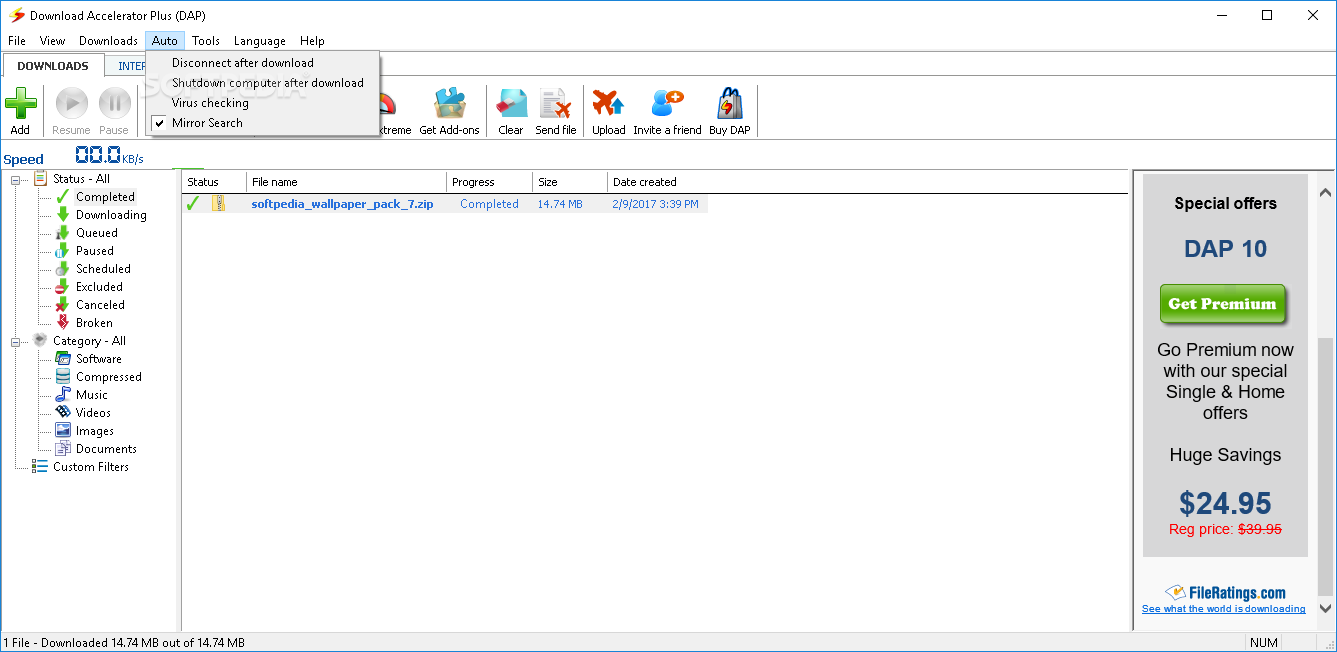Click the zip file icon in download row
The width and height of the screenshot is (1337, 652).
[218, 204]
